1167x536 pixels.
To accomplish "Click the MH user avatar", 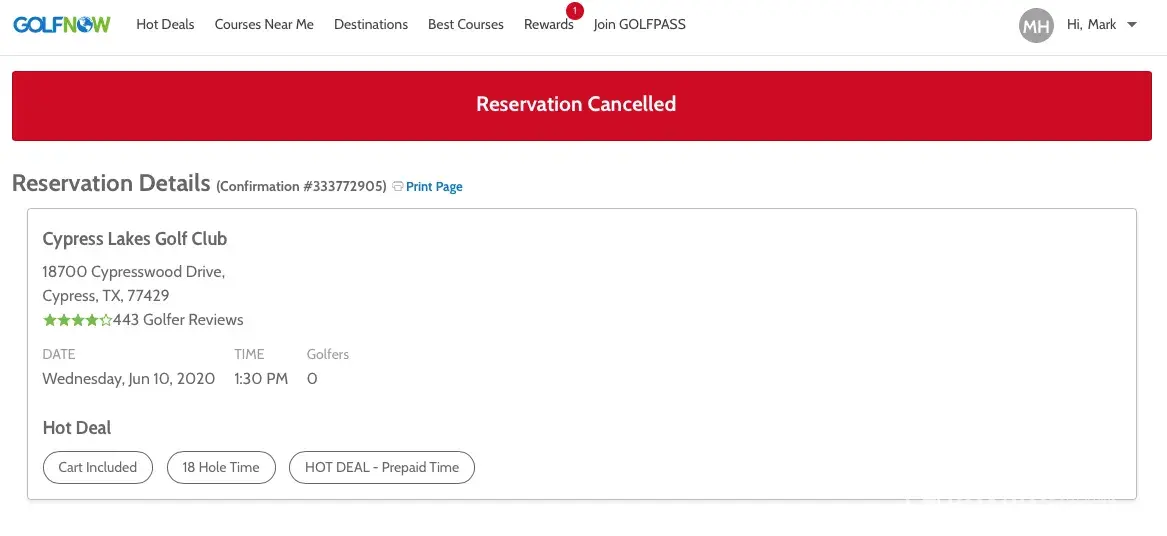I will (1036, 25).
